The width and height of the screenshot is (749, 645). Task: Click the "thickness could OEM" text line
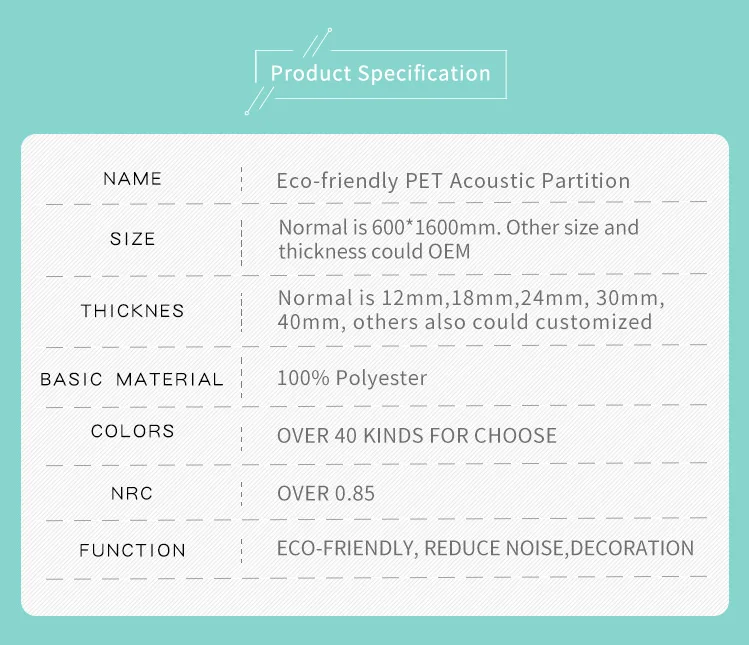[374, 251]
